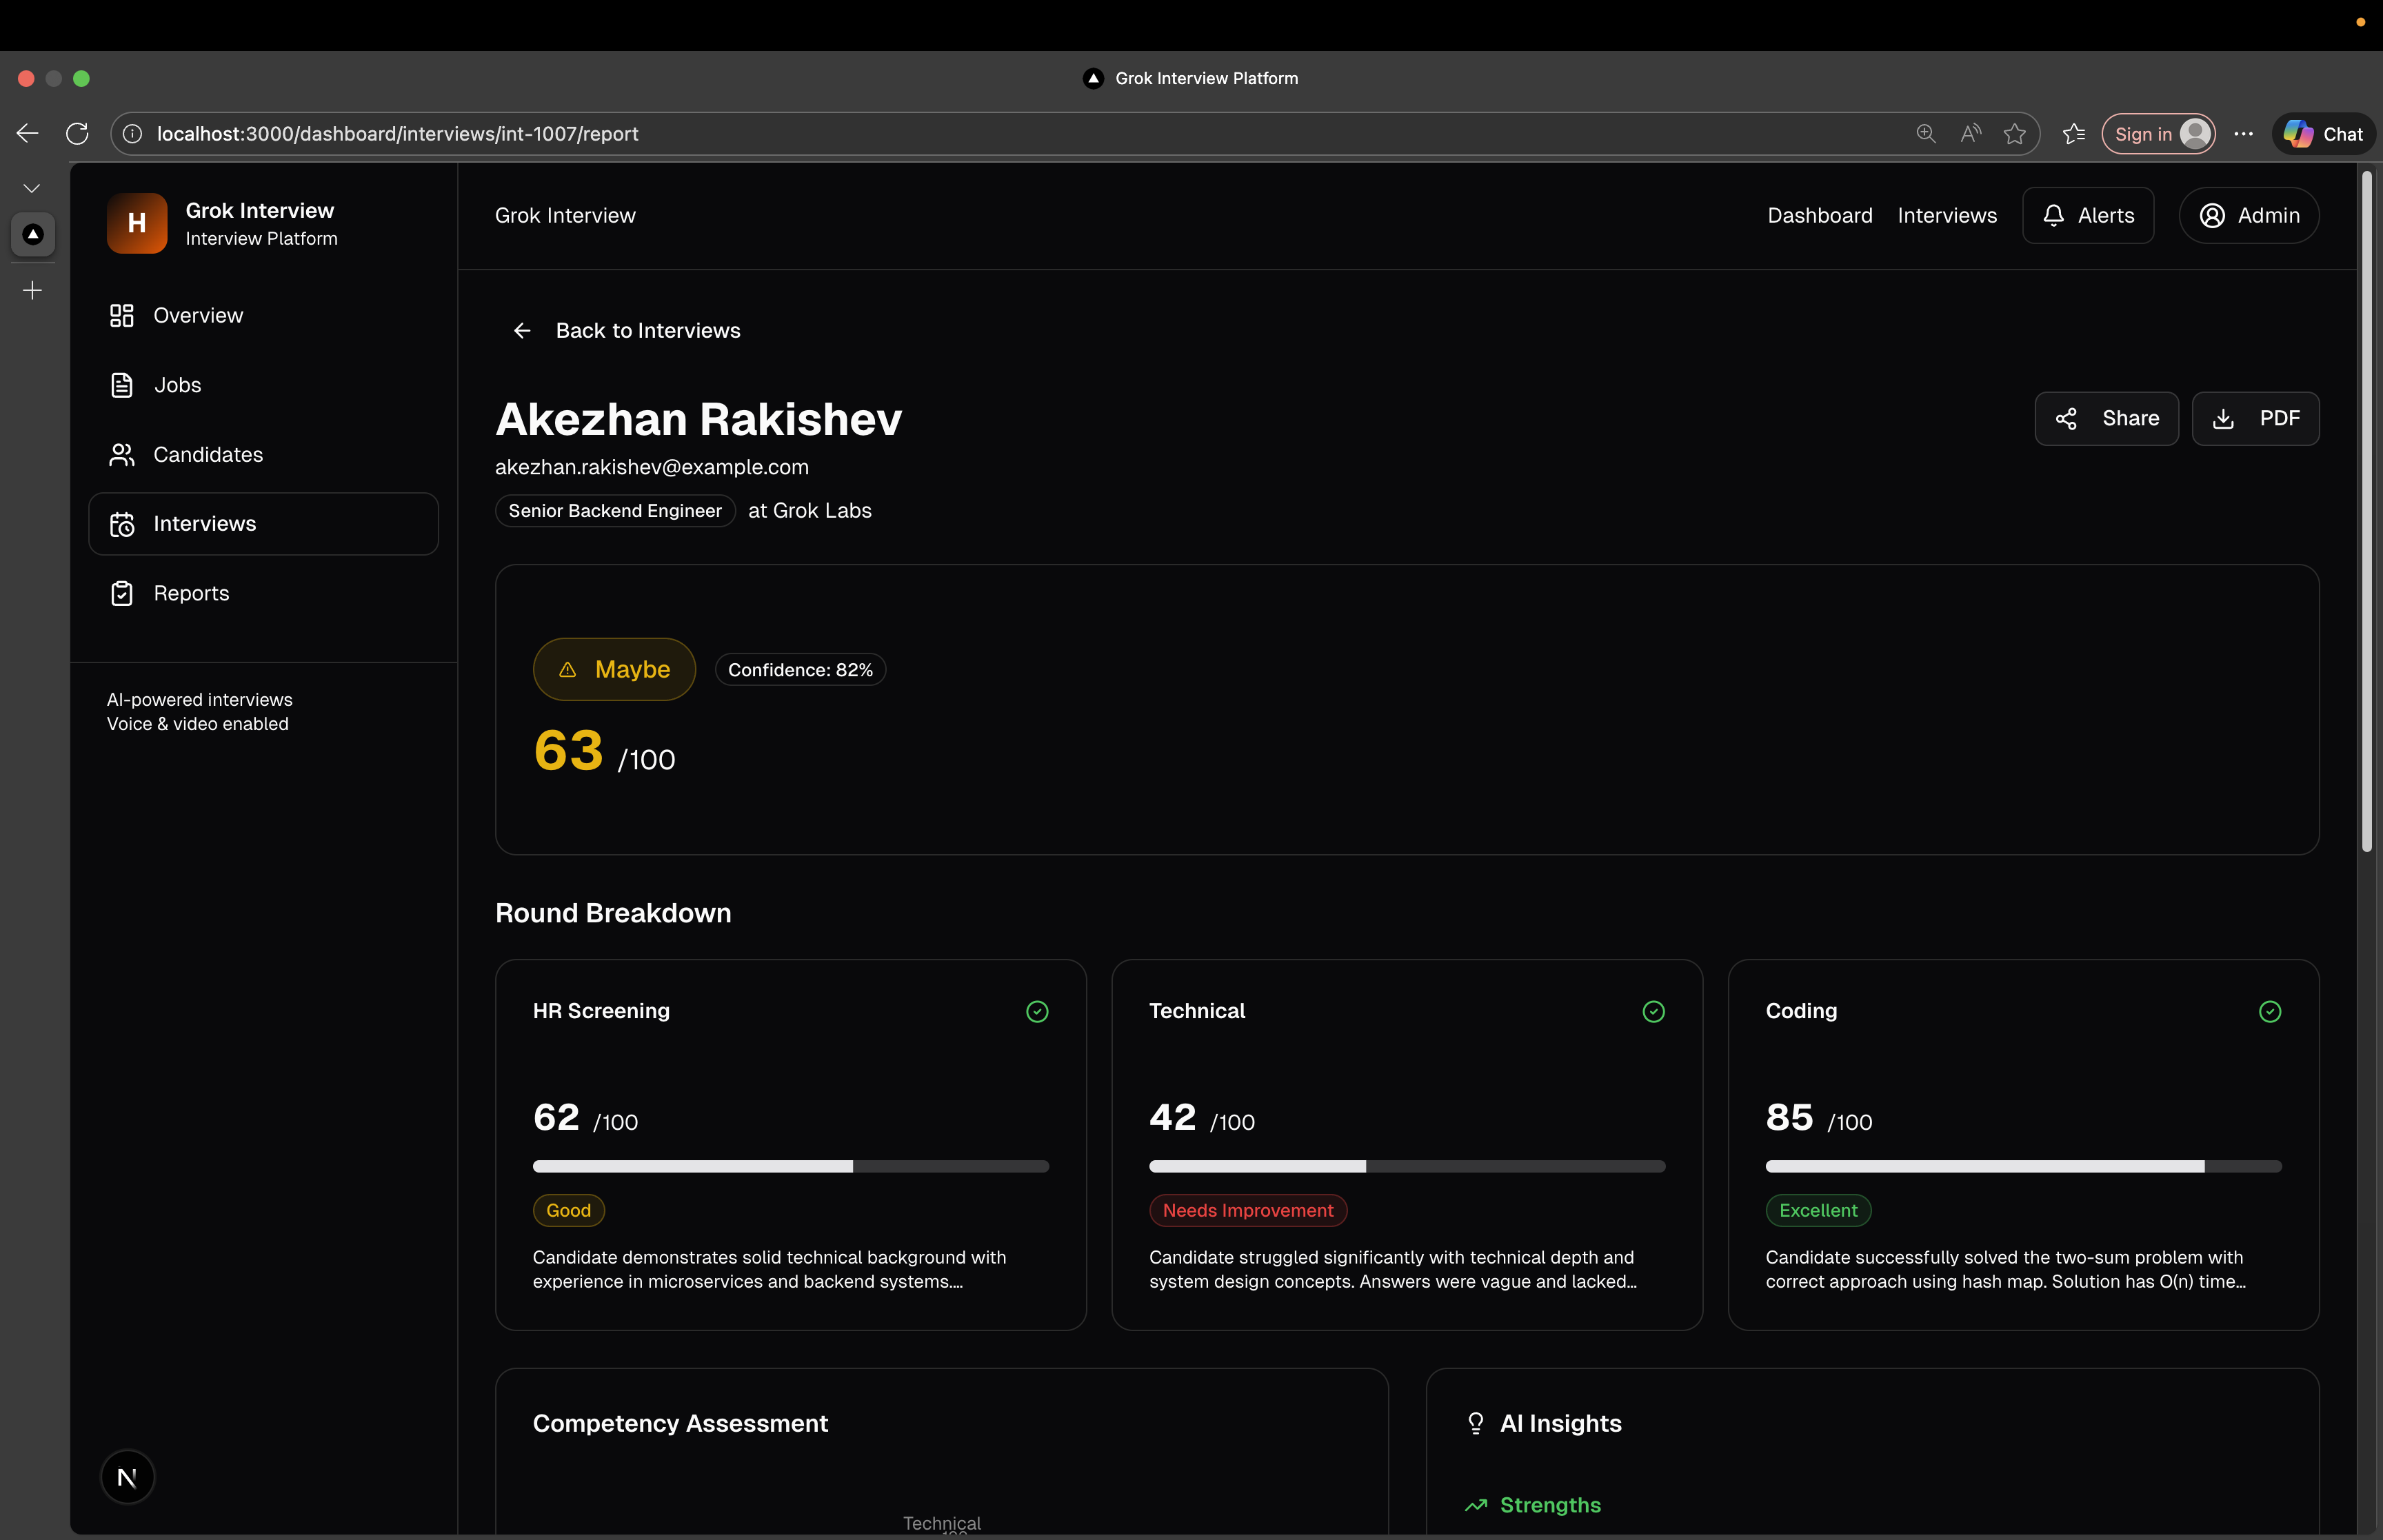This screenshot has width=2383, height=1540.
Task: Click the browser favorites star icon
Action: [x=2014, y=134]
